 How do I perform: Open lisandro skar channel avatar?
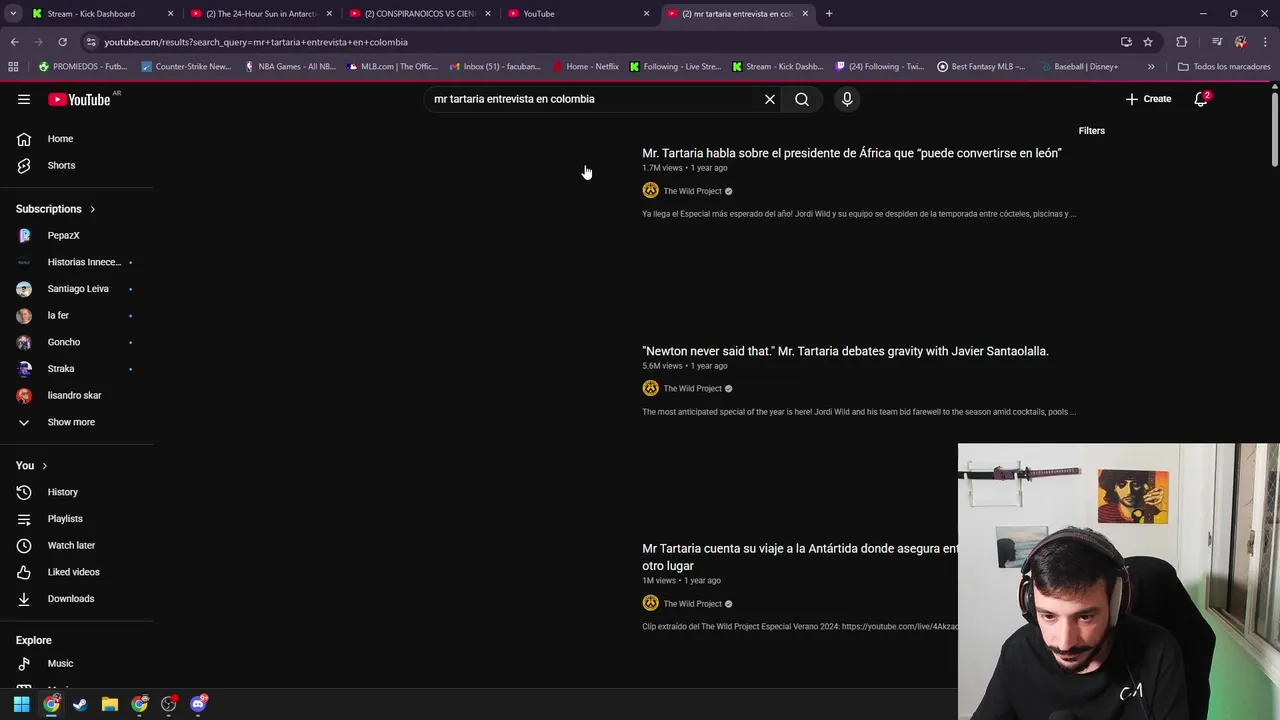tap(24, 395)
